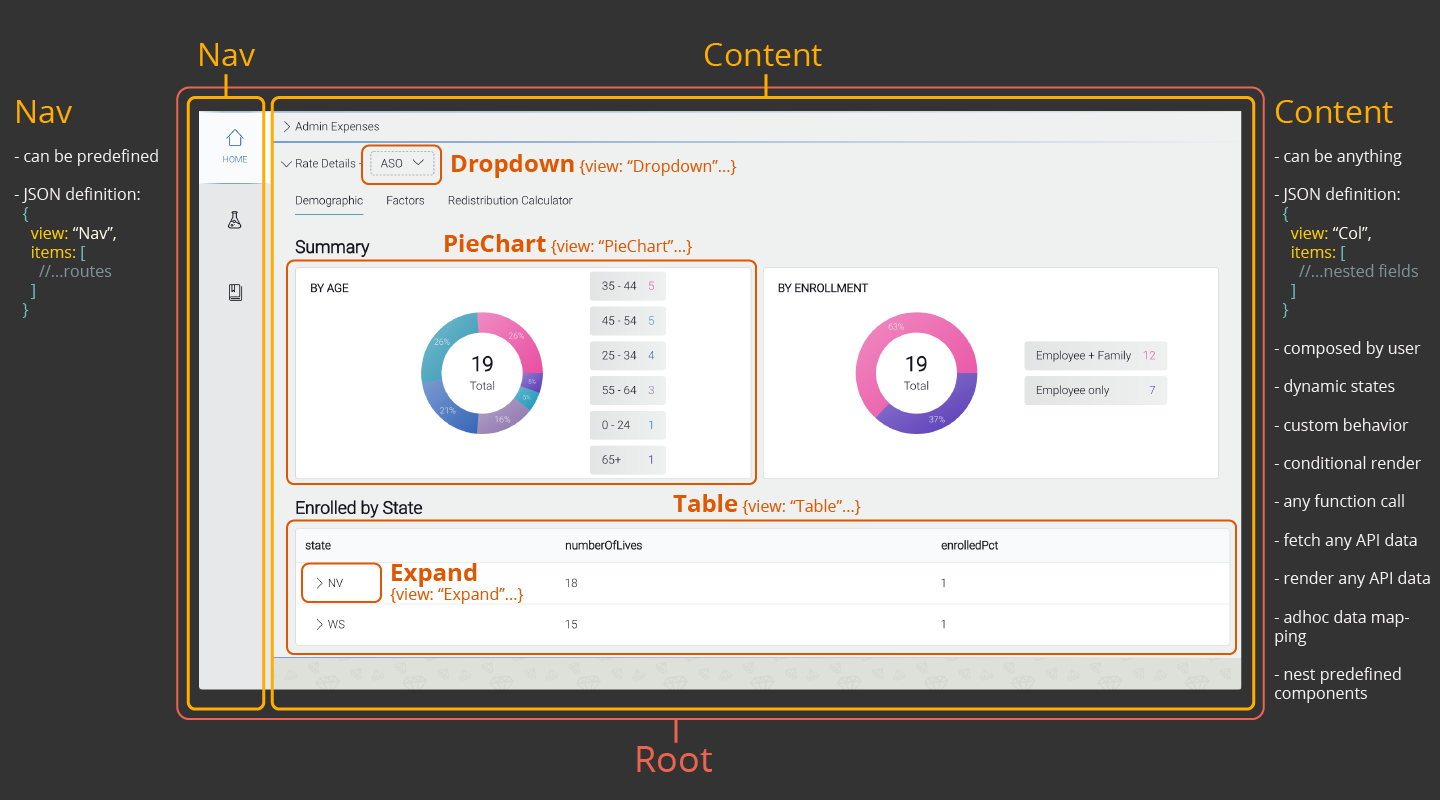The width and height of the screenshot is (1440, 800).
Task: Expand the Admin Expenses section
Action: [x=287, y=127]
